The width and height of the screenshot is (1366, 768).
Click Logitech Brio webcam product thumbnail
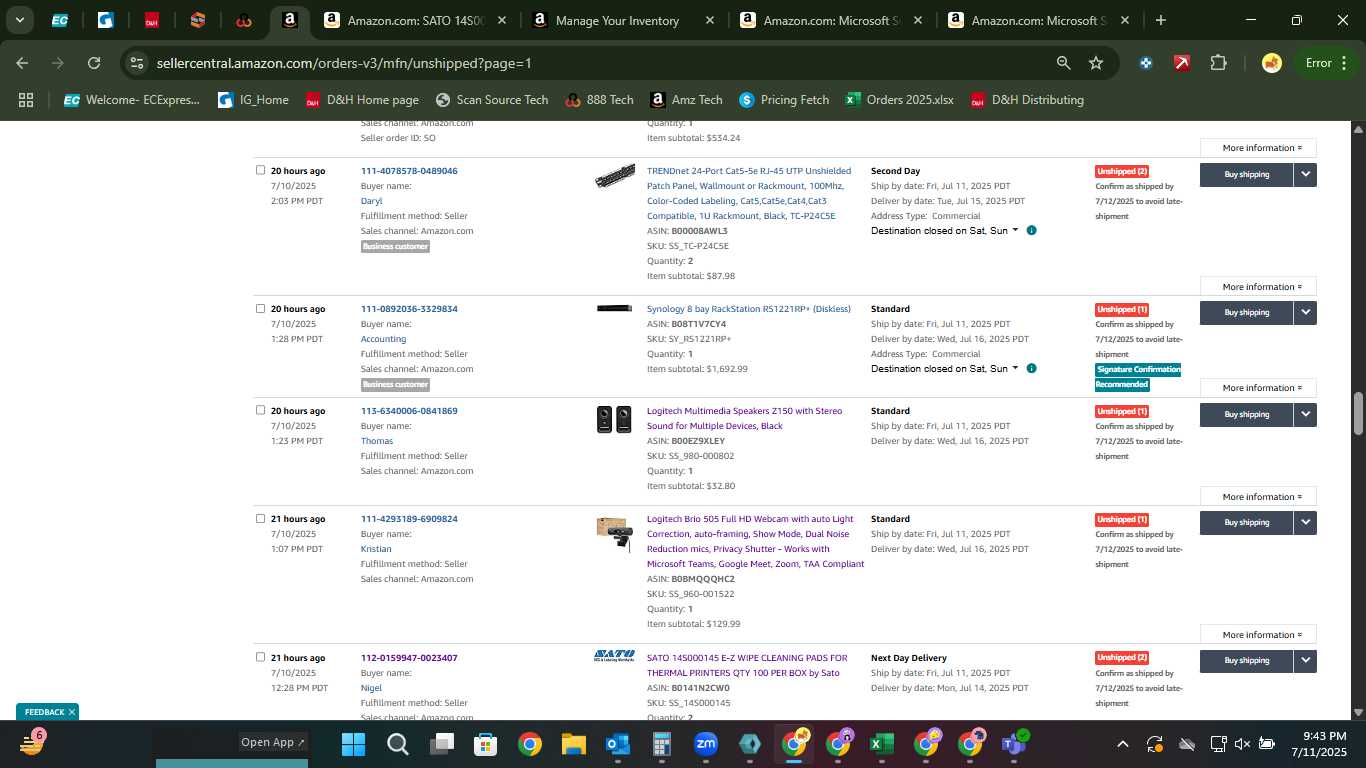[614, 534]
